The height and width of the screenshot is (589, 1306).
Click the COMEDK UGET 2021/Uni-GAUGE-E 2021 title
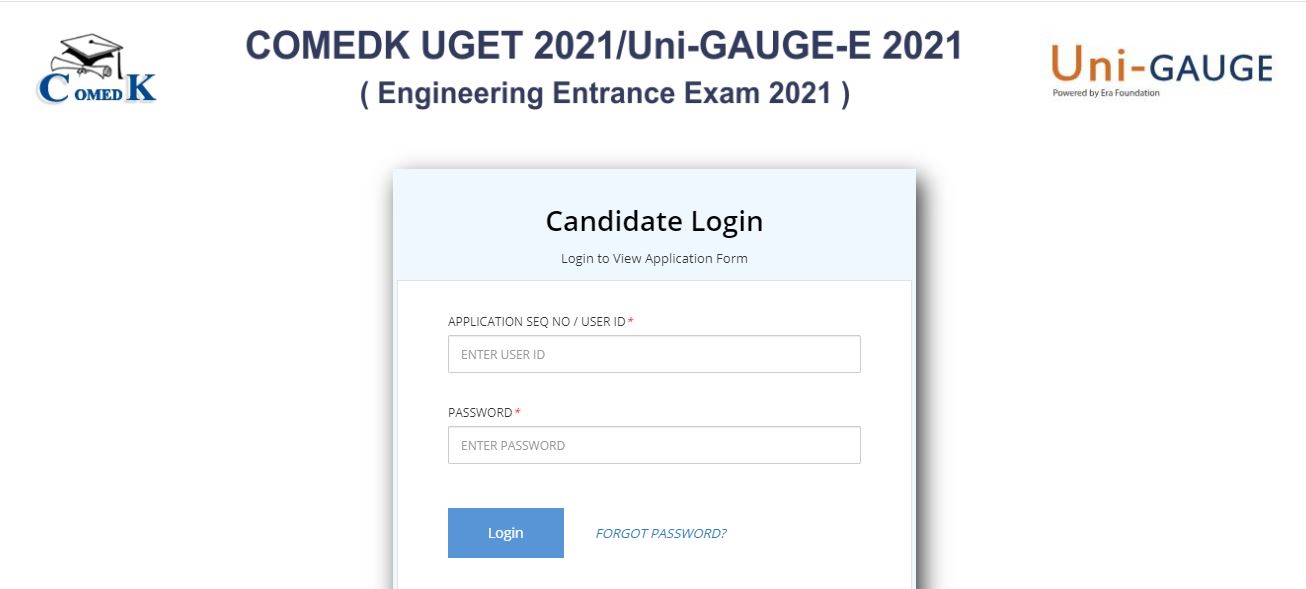pyautogui.click(x=603, y=46)
